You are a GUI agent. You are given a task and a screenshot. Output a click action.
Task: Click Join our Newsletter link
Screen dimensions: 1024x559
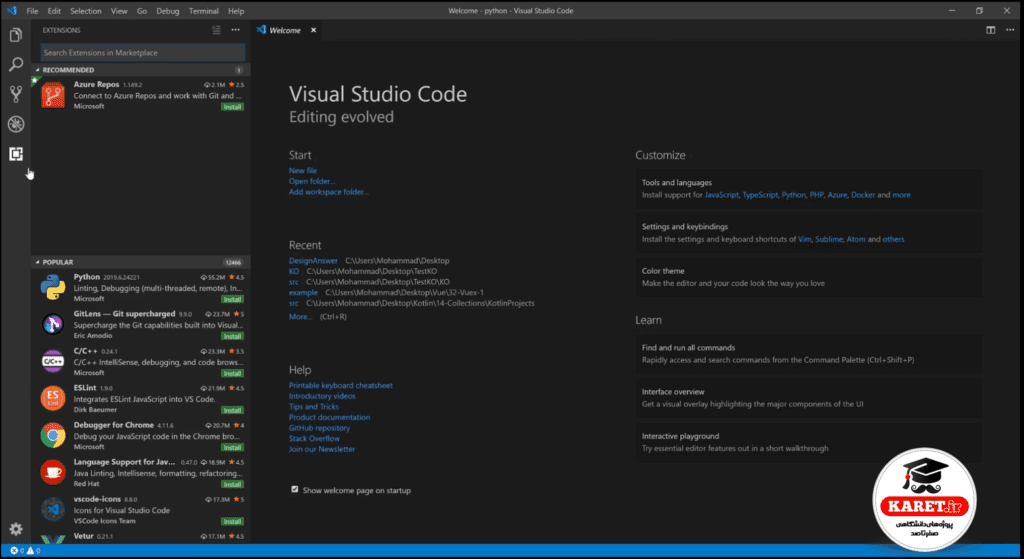322,449
